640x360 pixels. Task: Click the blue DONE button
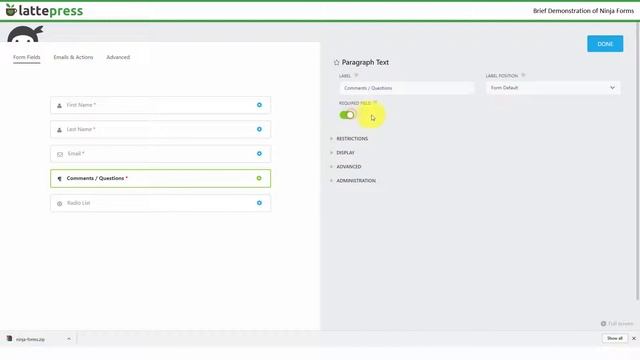pyautogui.click(x=605, y=44)
